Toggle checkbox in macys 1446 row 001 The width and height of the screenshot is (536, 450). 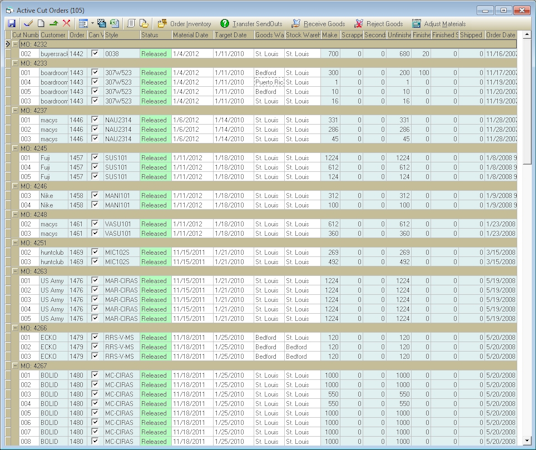[95, 120]
